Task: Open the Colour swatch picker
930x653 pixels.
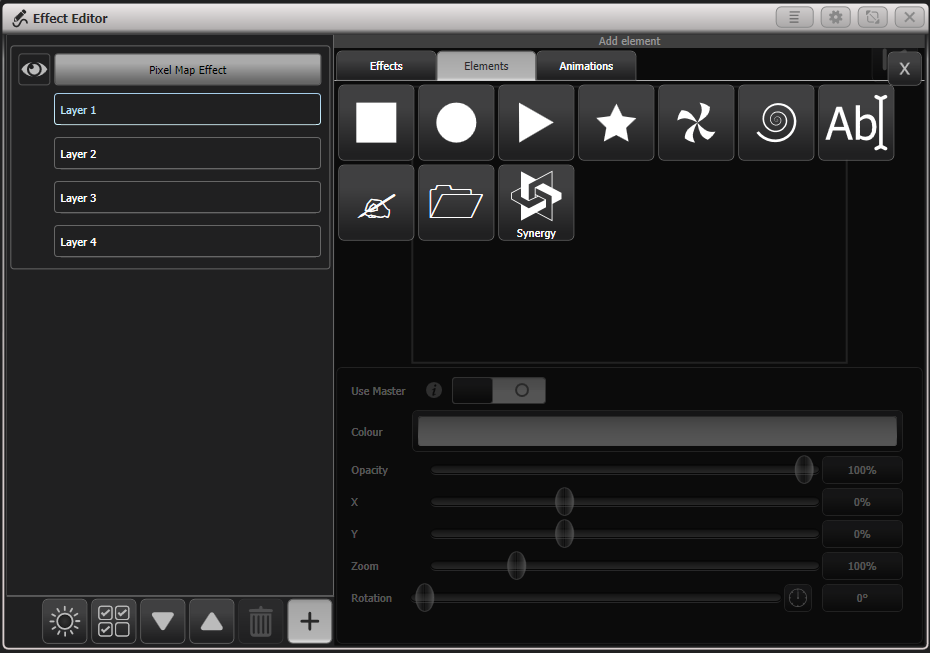Action: click(657, 431)
